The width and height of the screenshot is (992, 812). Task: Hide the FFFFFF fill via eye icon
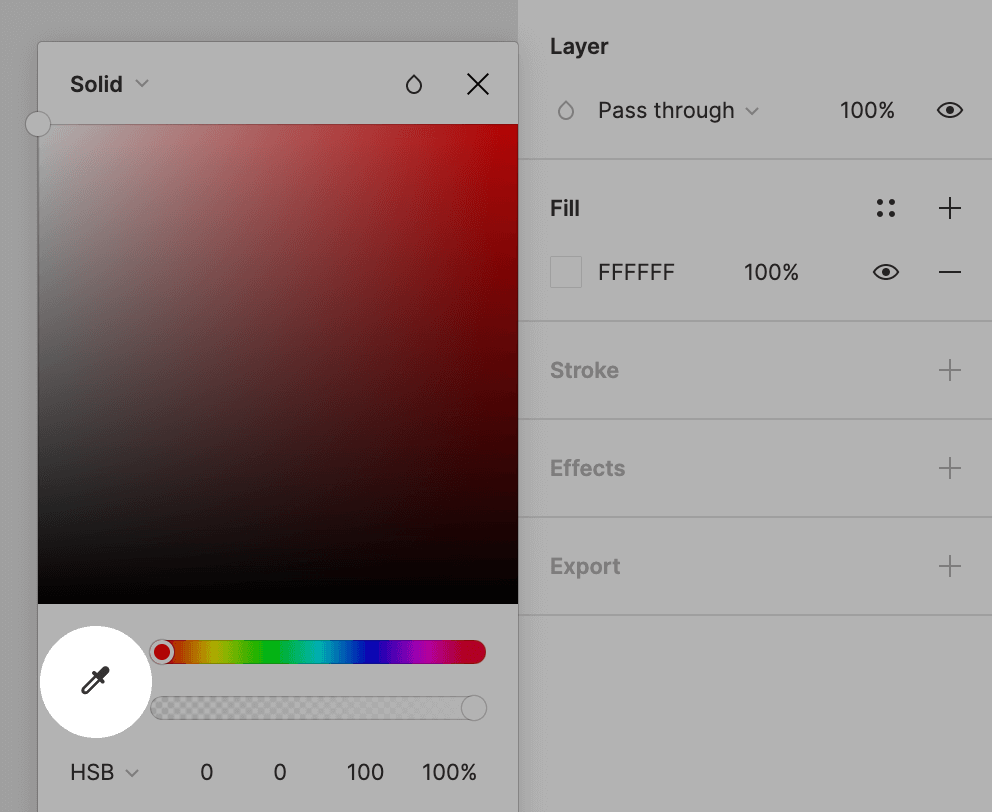click(885, 272)
